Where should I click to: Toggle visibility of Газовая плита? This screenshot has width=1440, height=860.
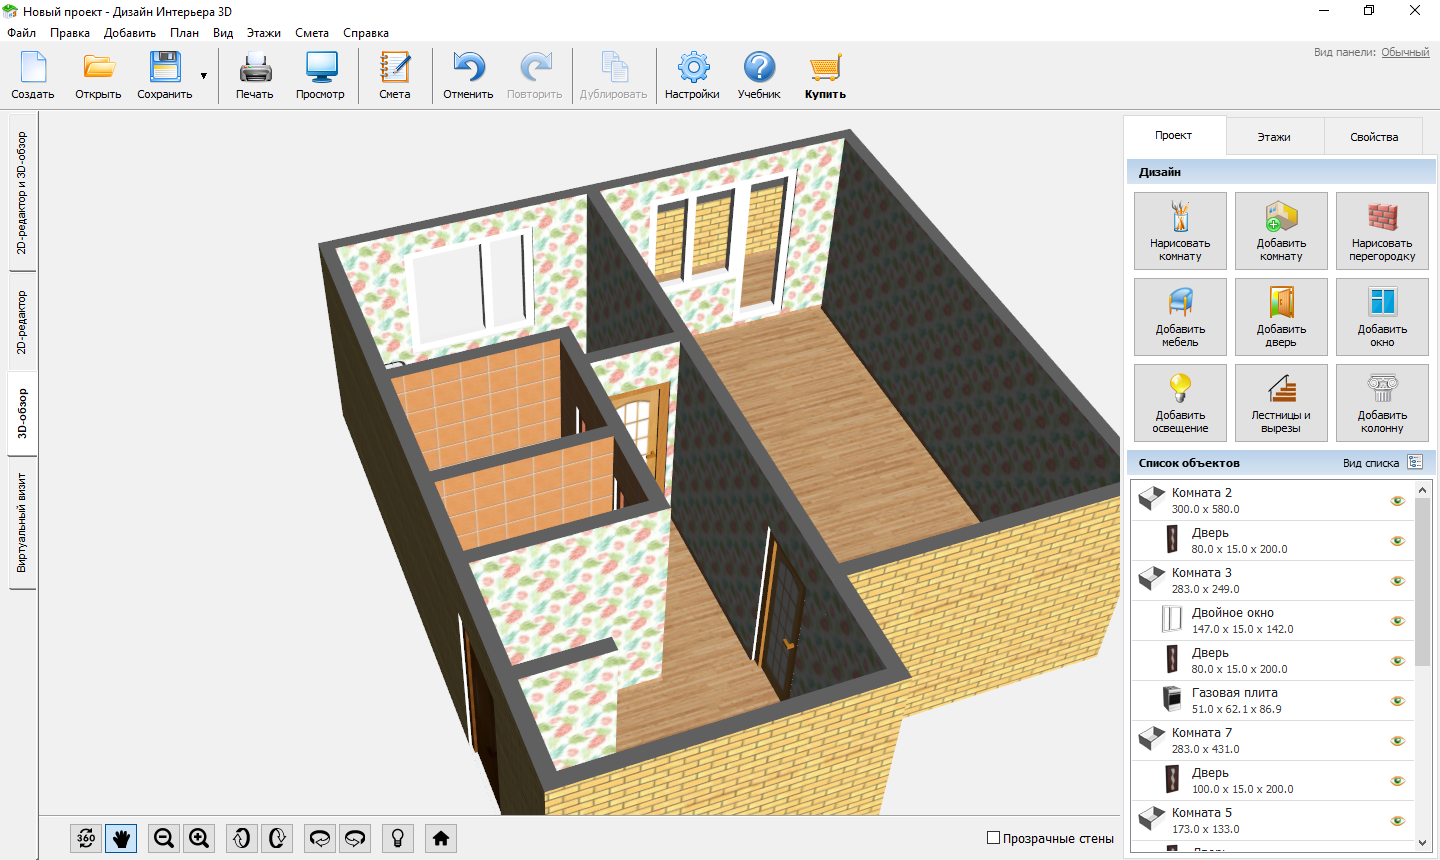click(x=1398, y=701)
